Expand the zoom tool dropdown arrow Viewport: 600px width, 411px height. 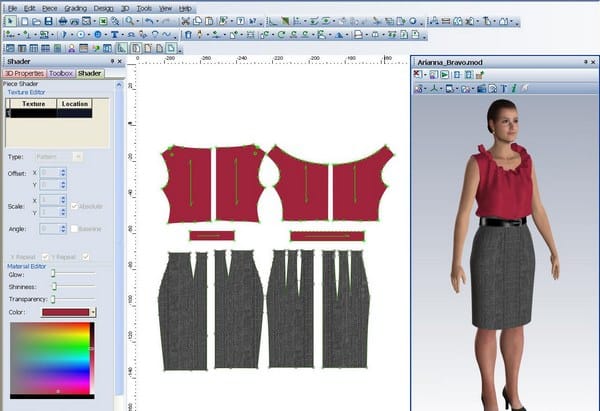click(x=137, y=21)
